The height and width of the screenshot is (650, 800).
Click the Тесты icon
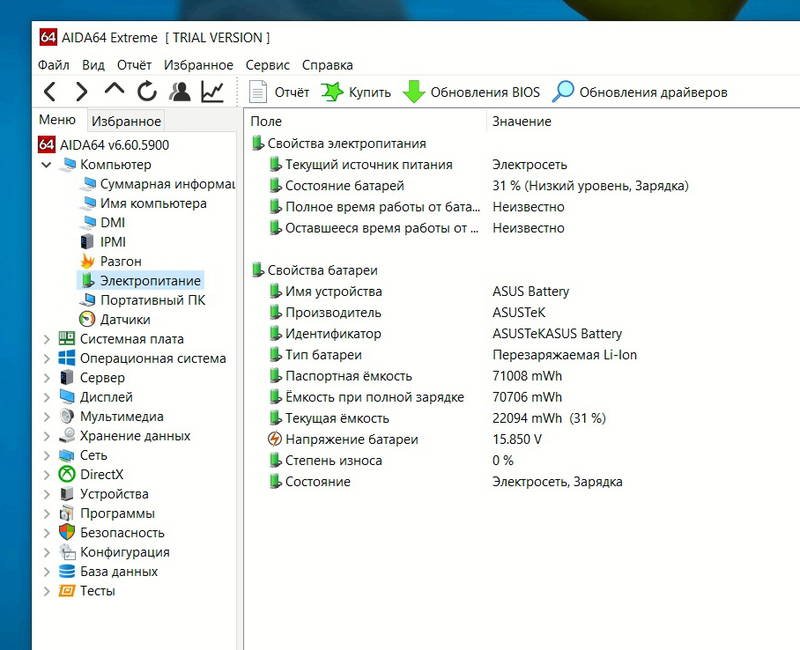click(67, 591)
